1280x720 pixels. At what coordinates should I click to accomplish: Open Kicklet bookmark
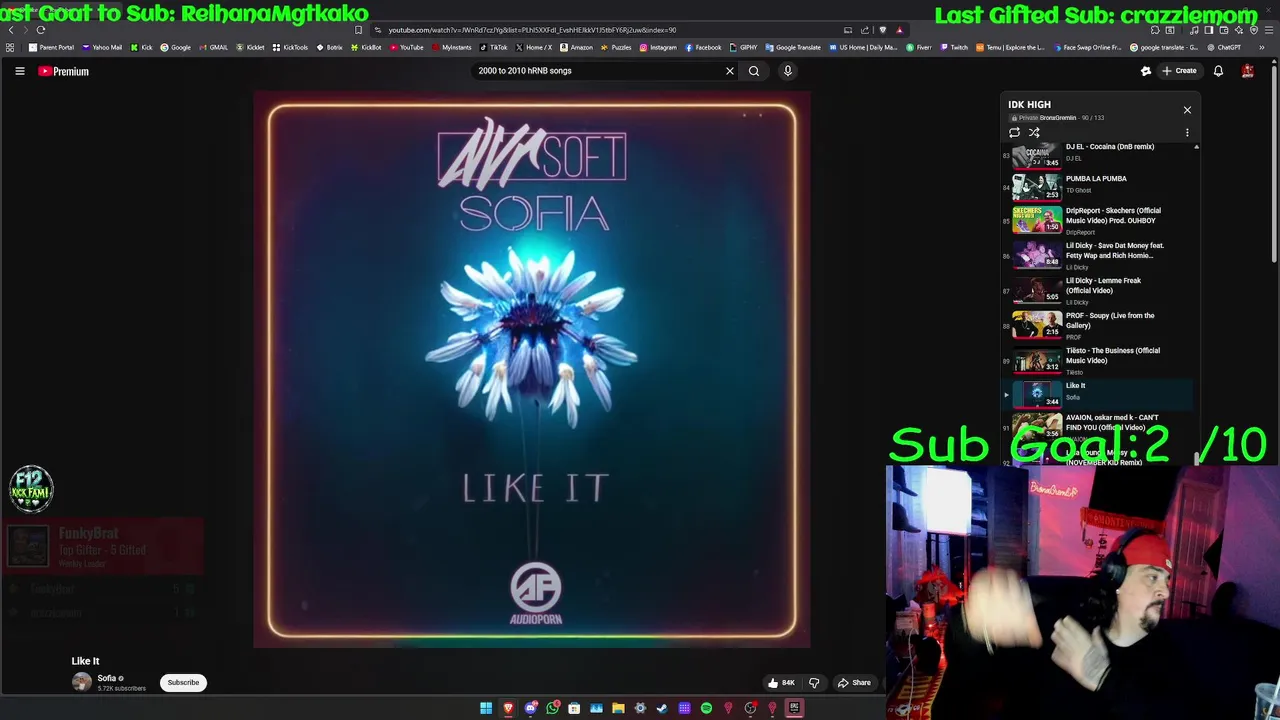pyautogui.click(x=250, y=47)
